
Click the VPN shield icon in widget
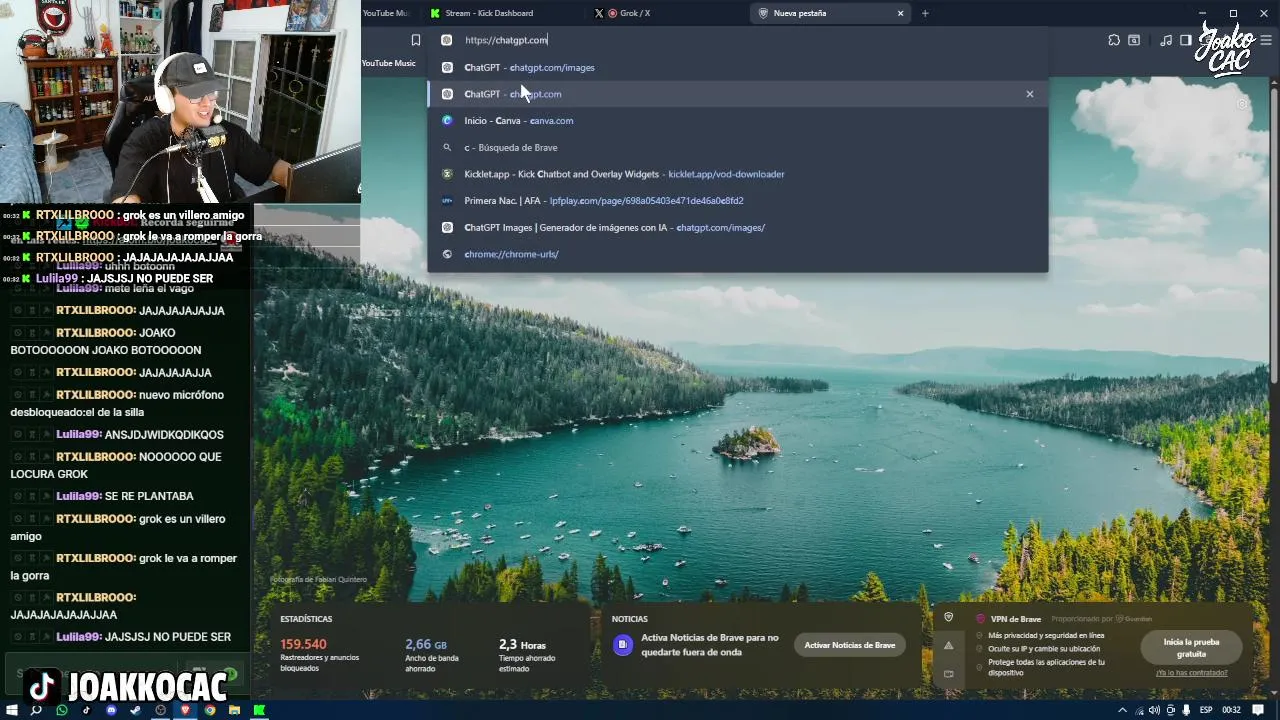948,617
